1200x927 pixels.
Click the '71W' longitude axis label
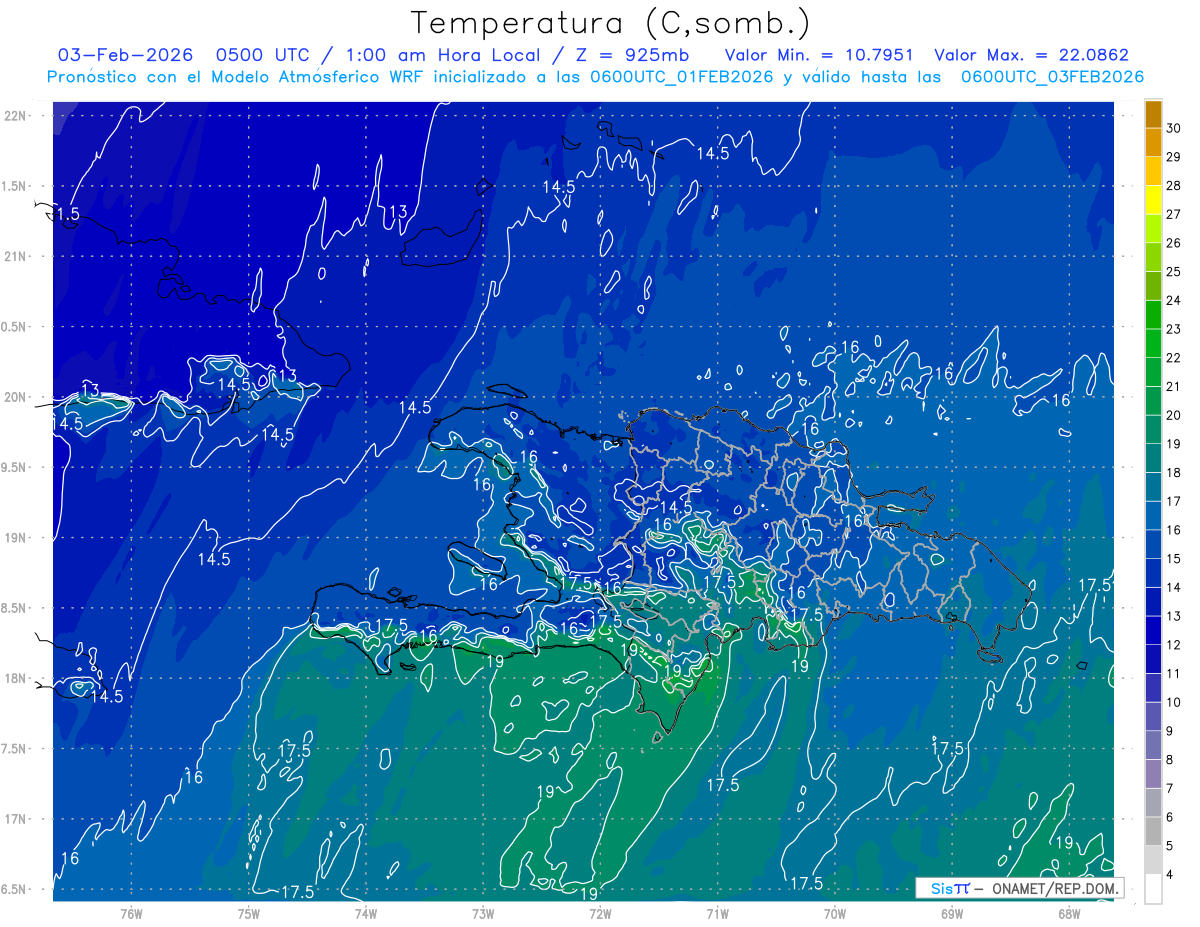(x=717, y=914)
